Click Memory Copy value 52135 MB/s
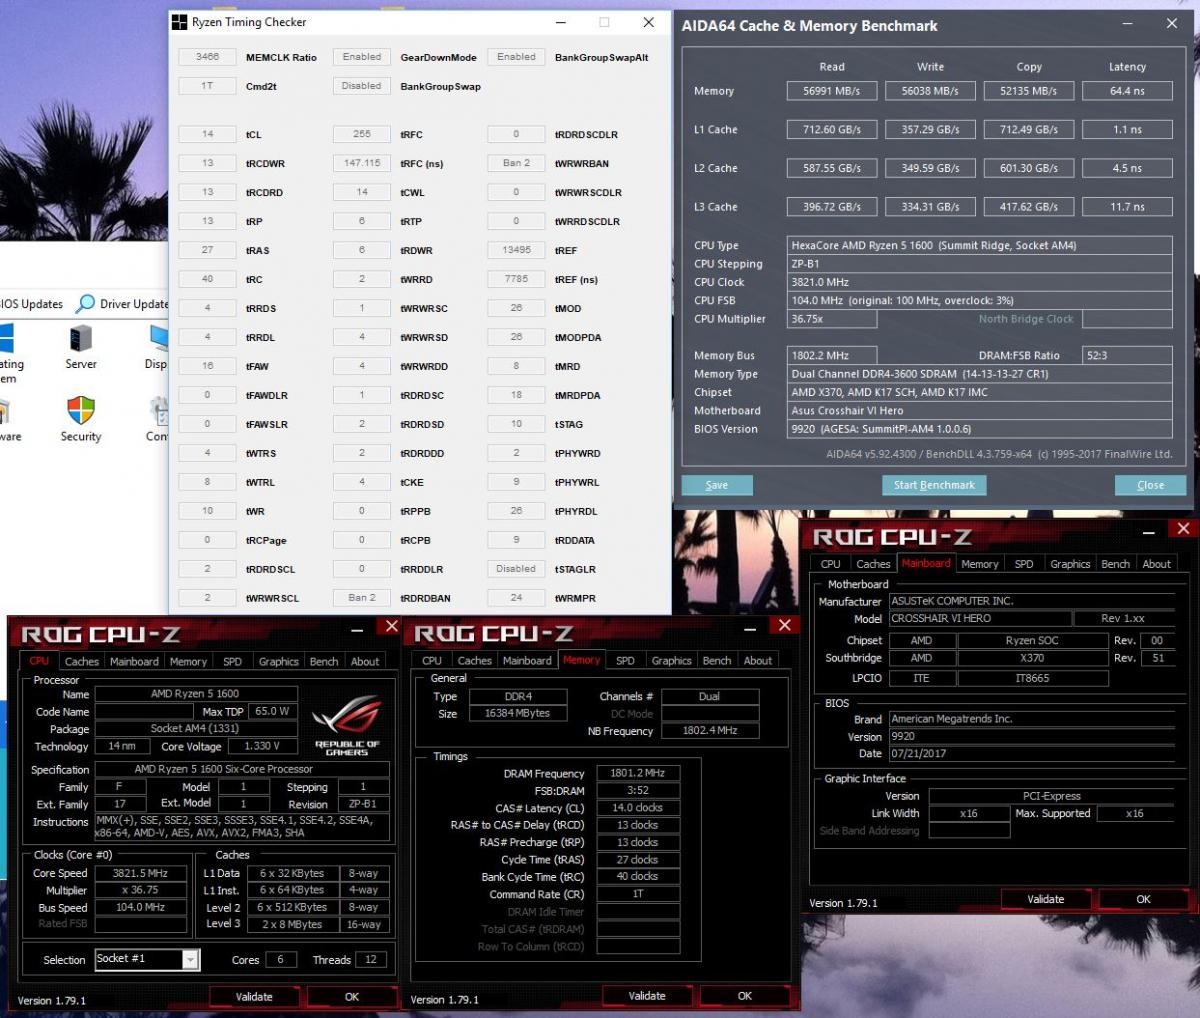1200x1018 pixels. tap(1029, 91)
